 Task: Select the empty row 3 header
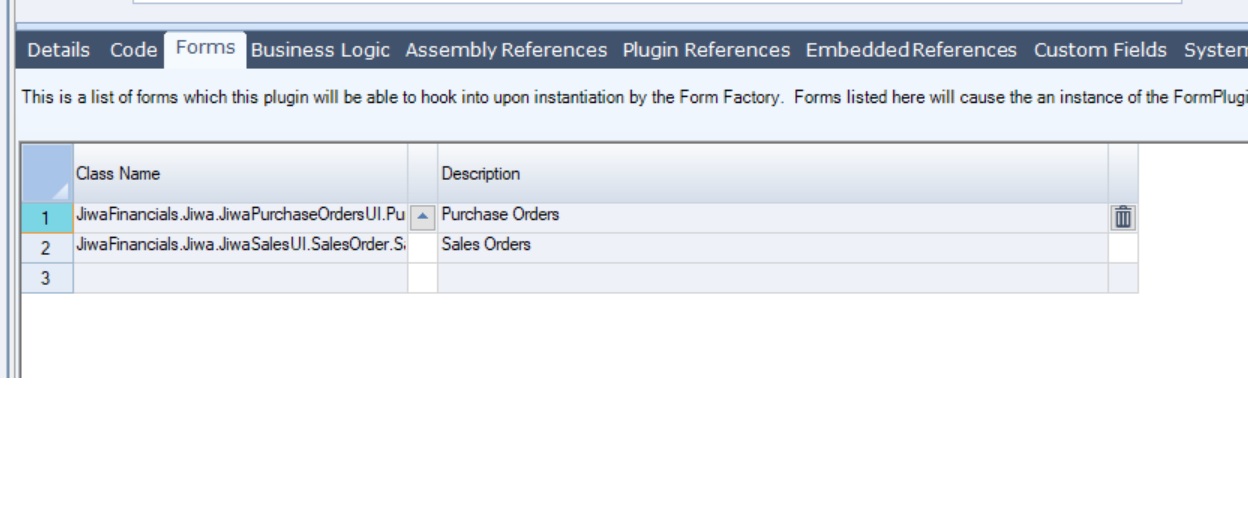(47, 277)
